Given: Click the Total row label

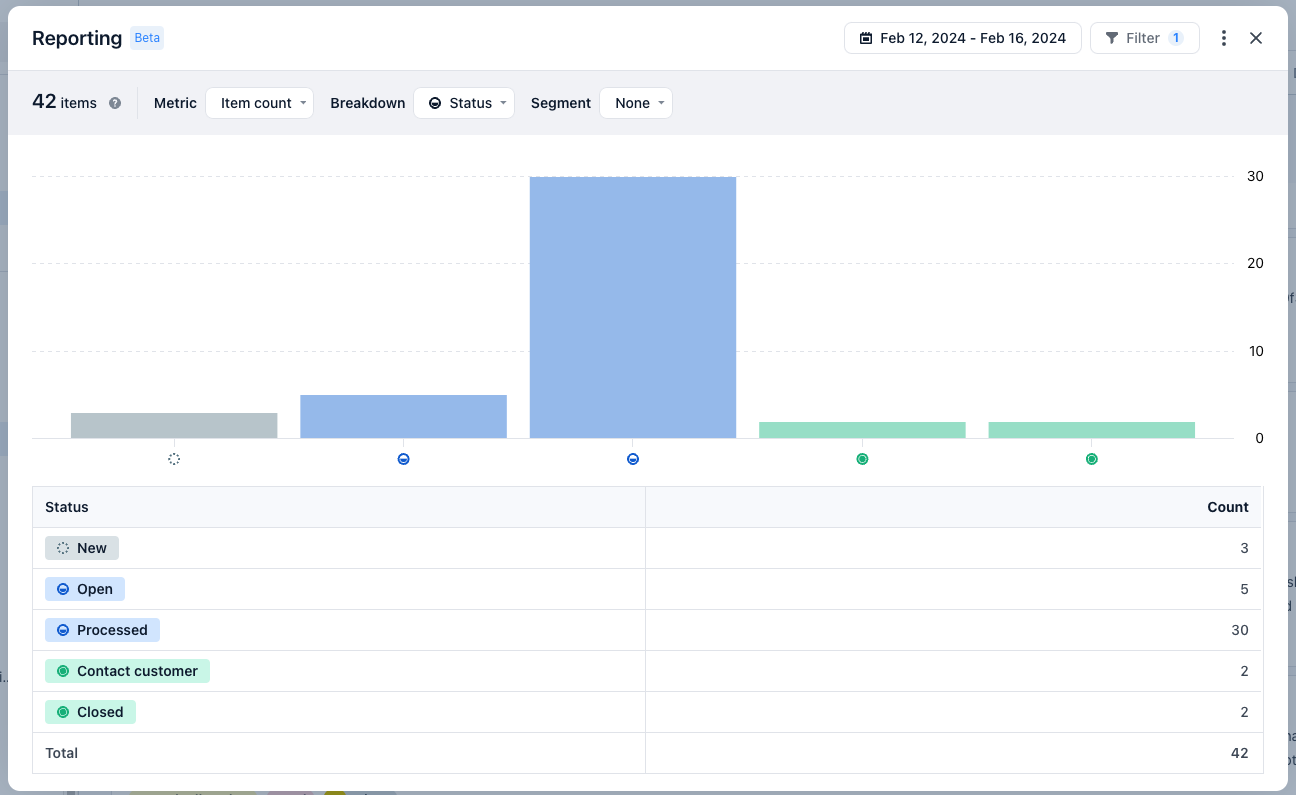Looking at the screenshot, I should click(61, 753).
